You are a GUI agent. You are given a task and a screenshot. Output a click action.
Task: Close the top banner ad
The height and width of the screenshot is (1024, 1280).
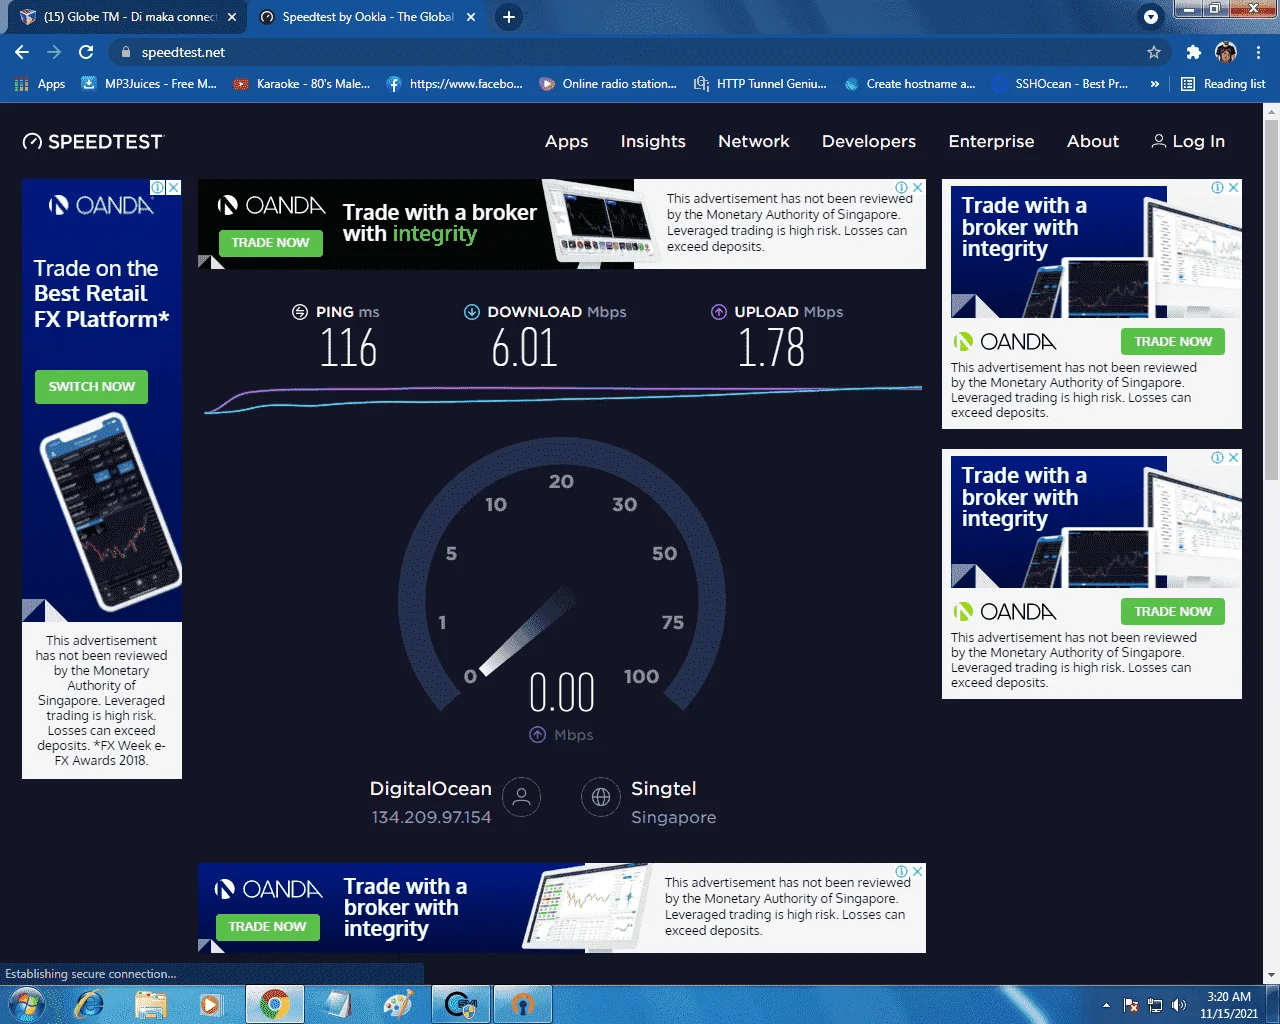click(x=918, y=187)
